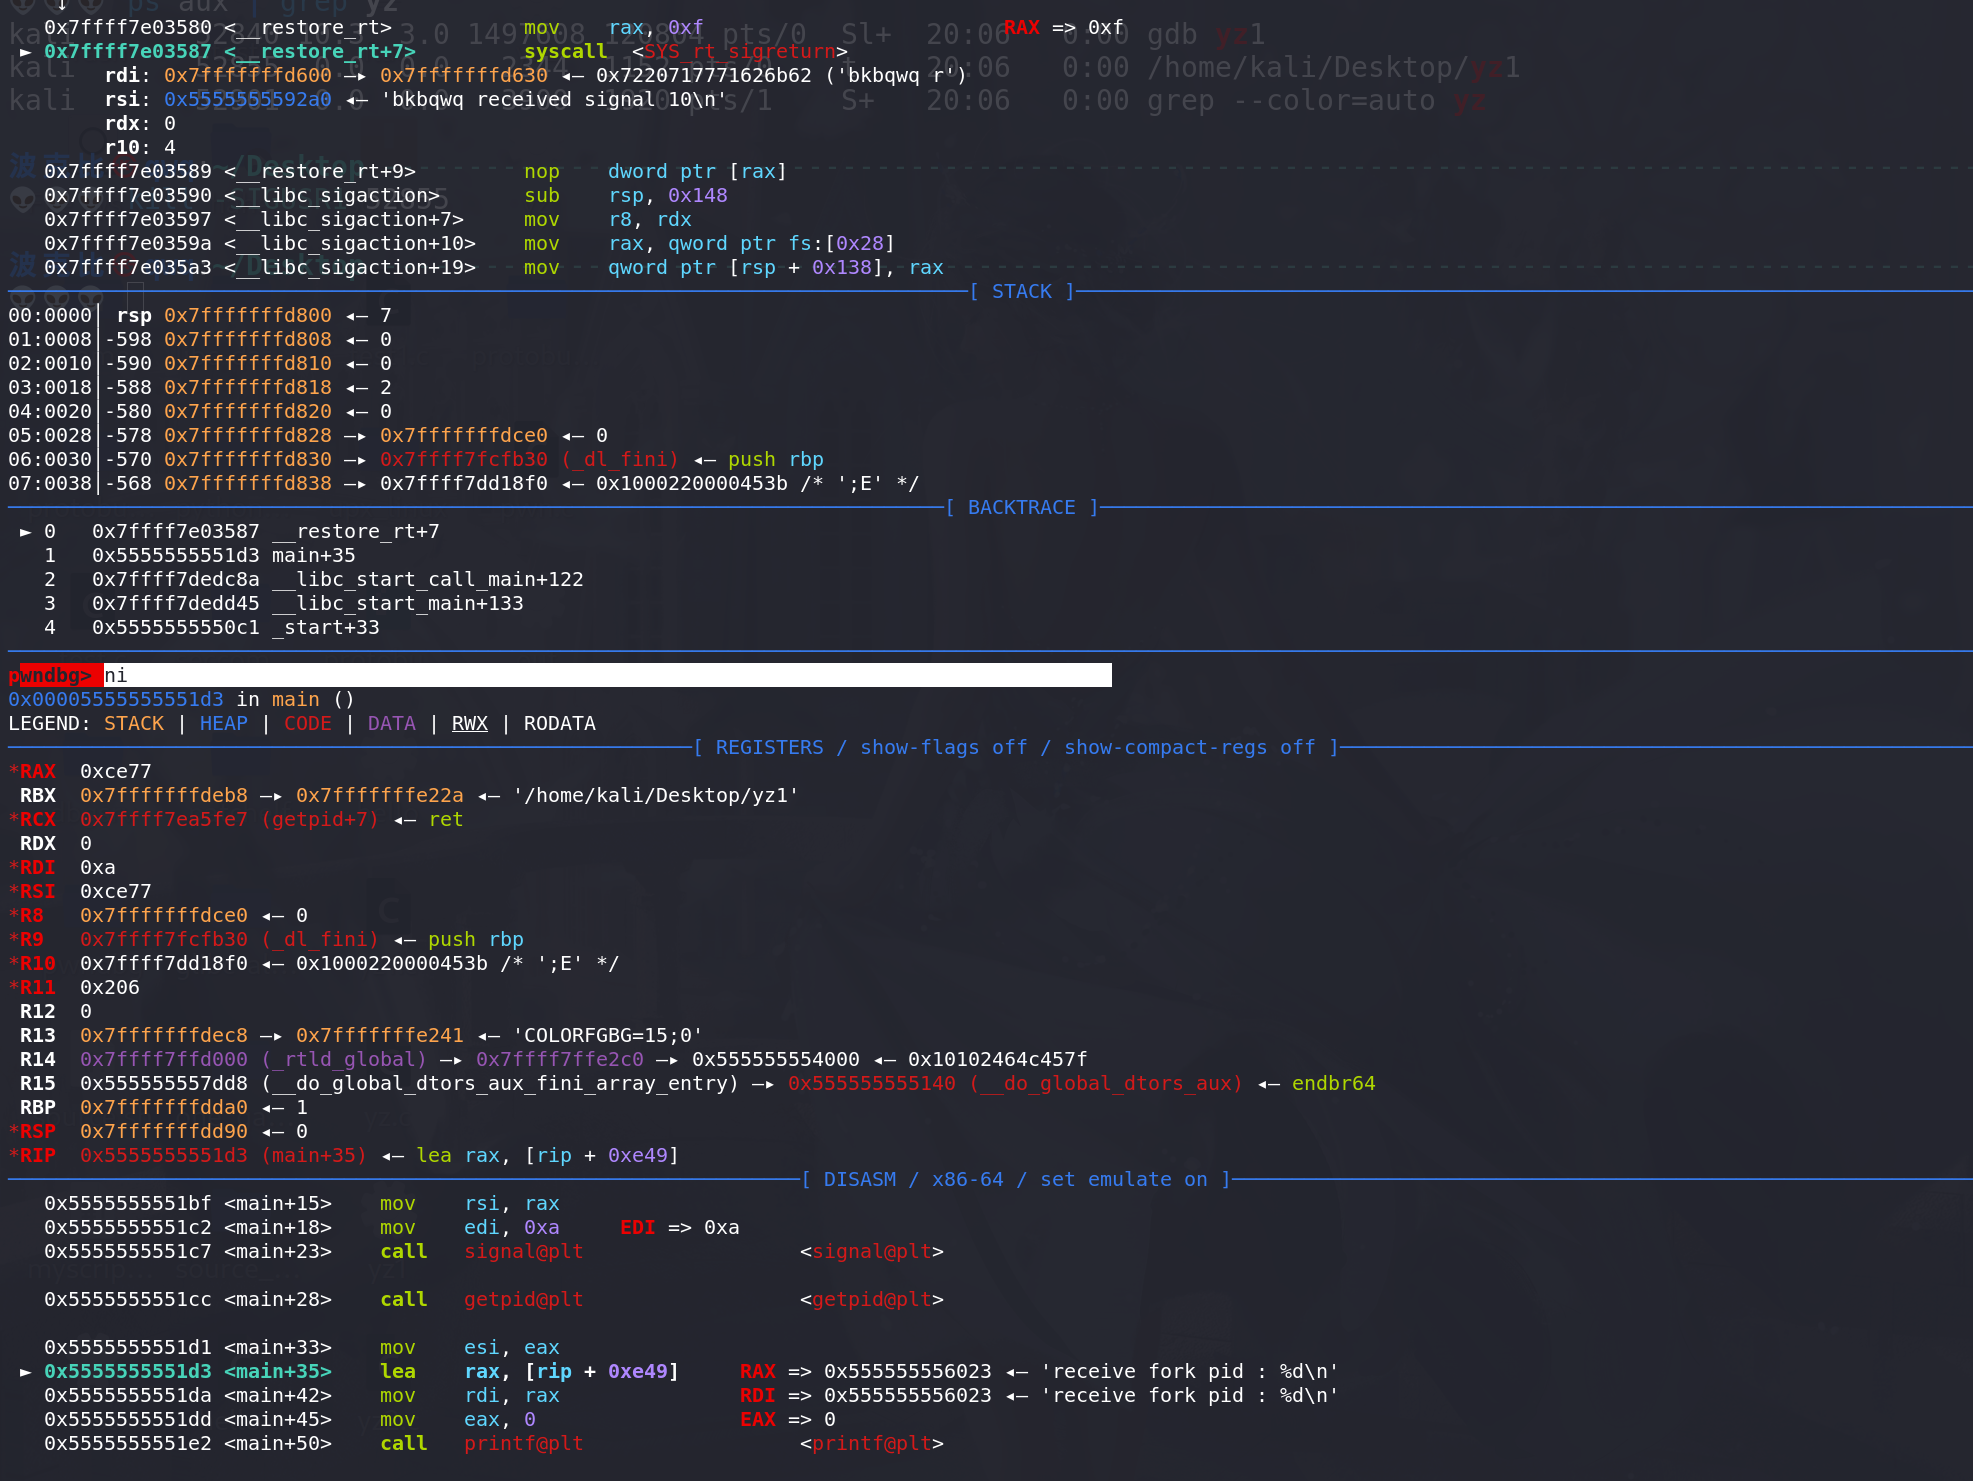Screen dimensions: 1973x1481
Task: Click stack address '0x7fffffffd828'
Action: (x=248, y=435)
